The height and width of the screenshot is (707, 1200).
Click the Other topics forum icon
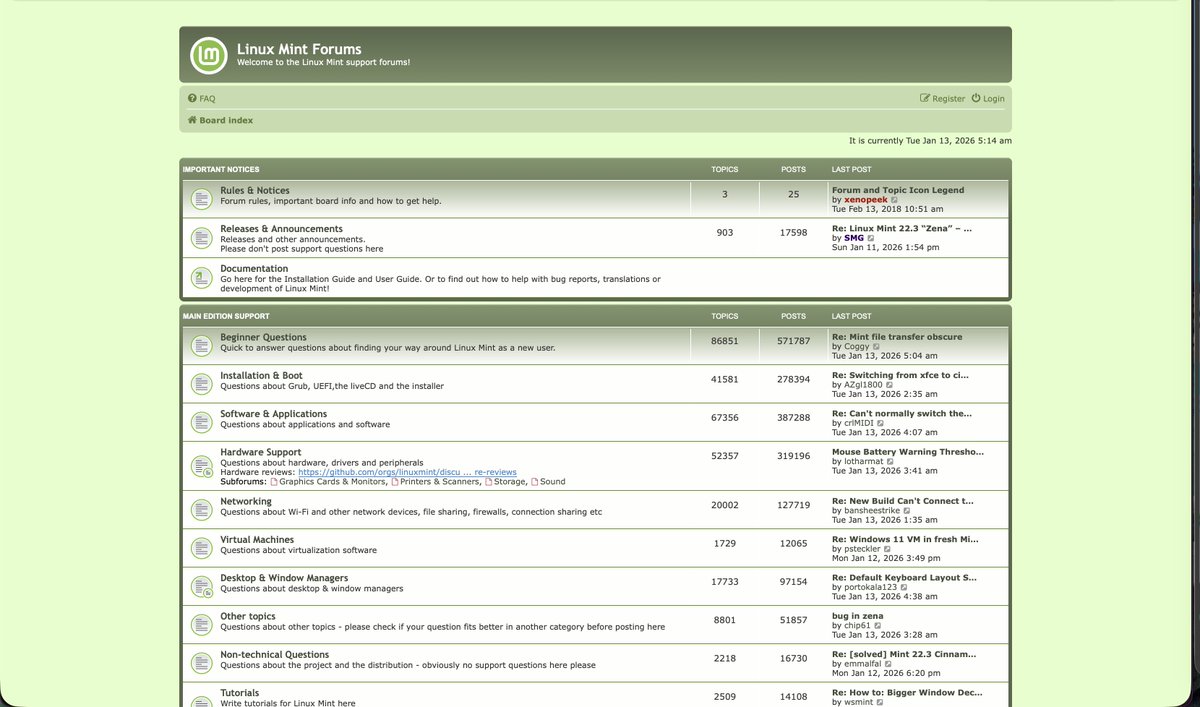coord(201,625)
